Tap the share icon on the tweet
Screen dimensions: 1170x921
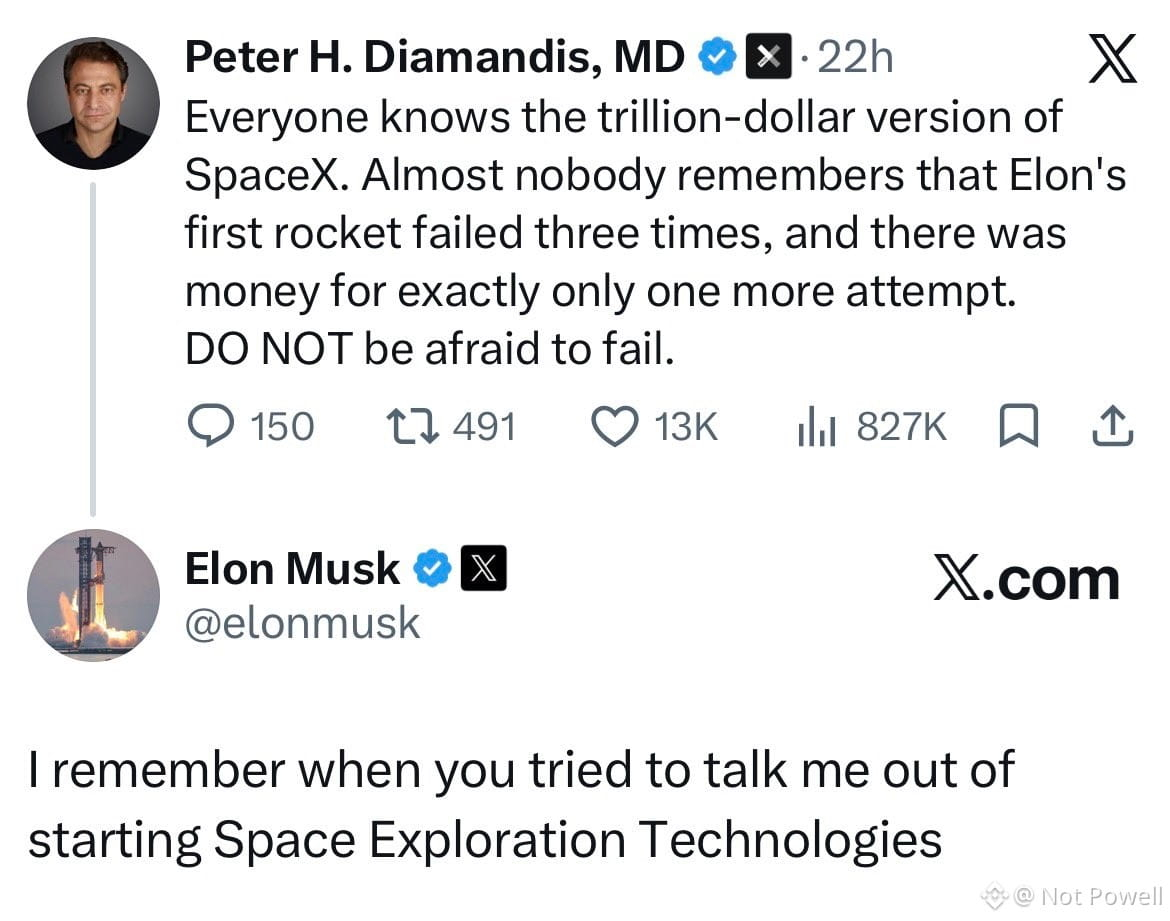[1113, 425]
